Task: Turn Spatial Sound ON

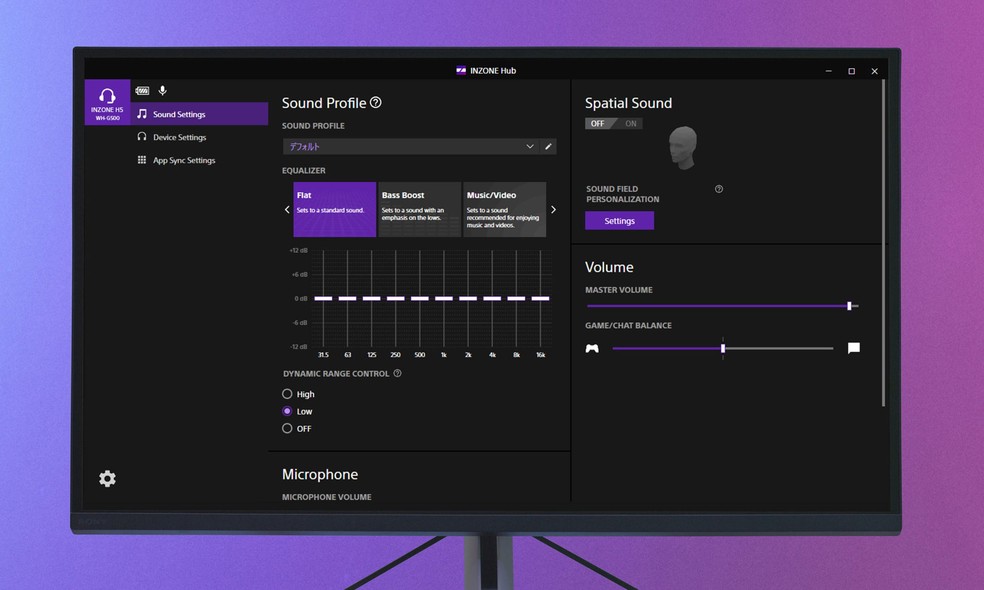Action: tap(629, 124)
